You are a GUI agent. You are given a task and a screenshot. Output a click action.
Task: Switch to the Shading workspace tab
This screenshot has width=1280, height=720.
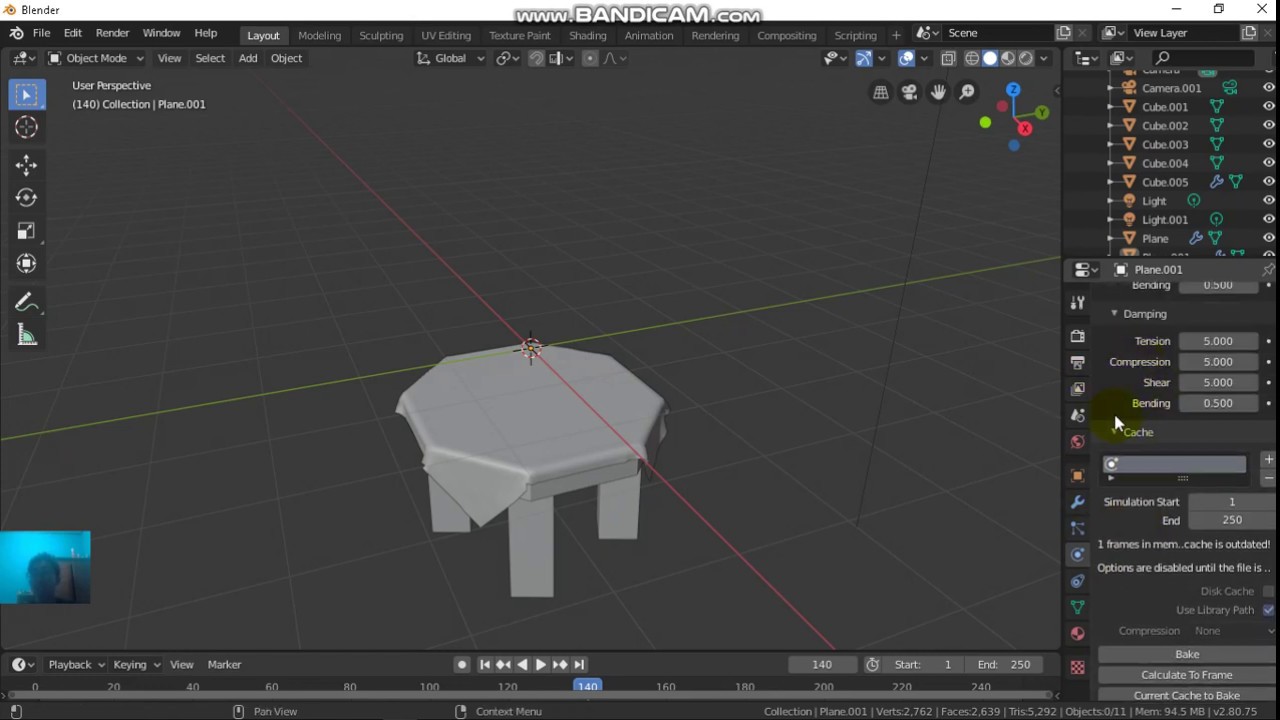tap(587, 35)
